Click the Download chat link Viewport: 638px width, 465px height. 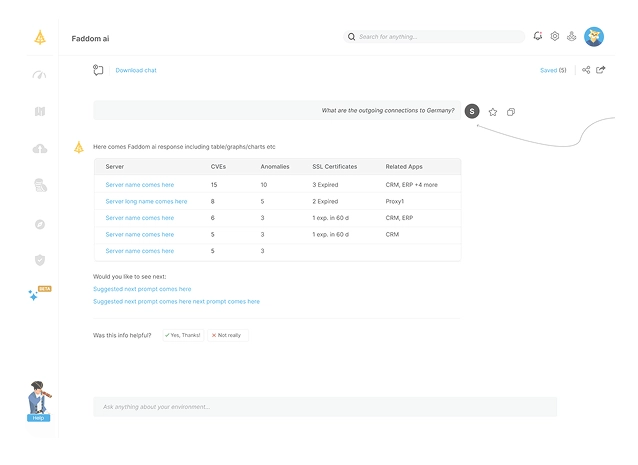click(x=136, y=70)
